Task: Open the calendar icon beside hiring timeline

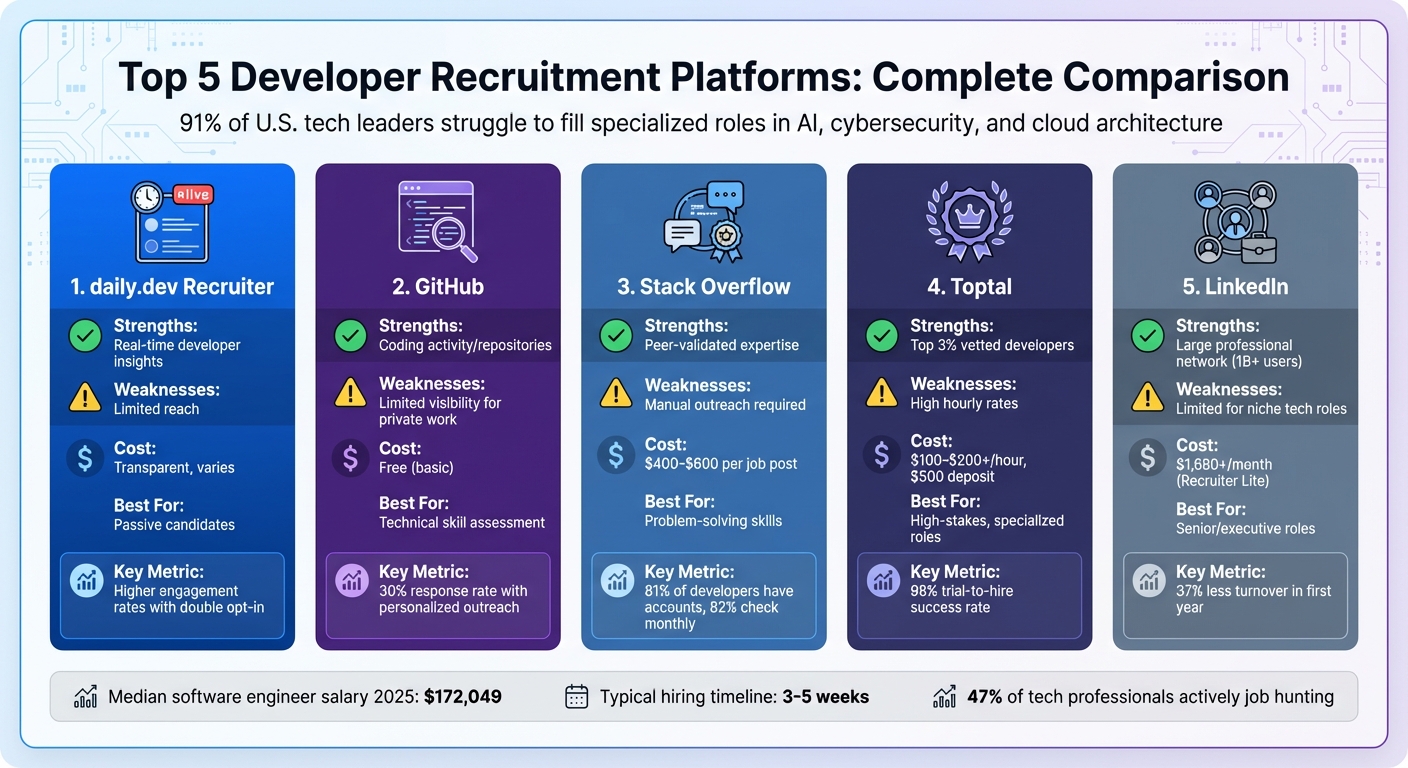Action: click(575, 696)
